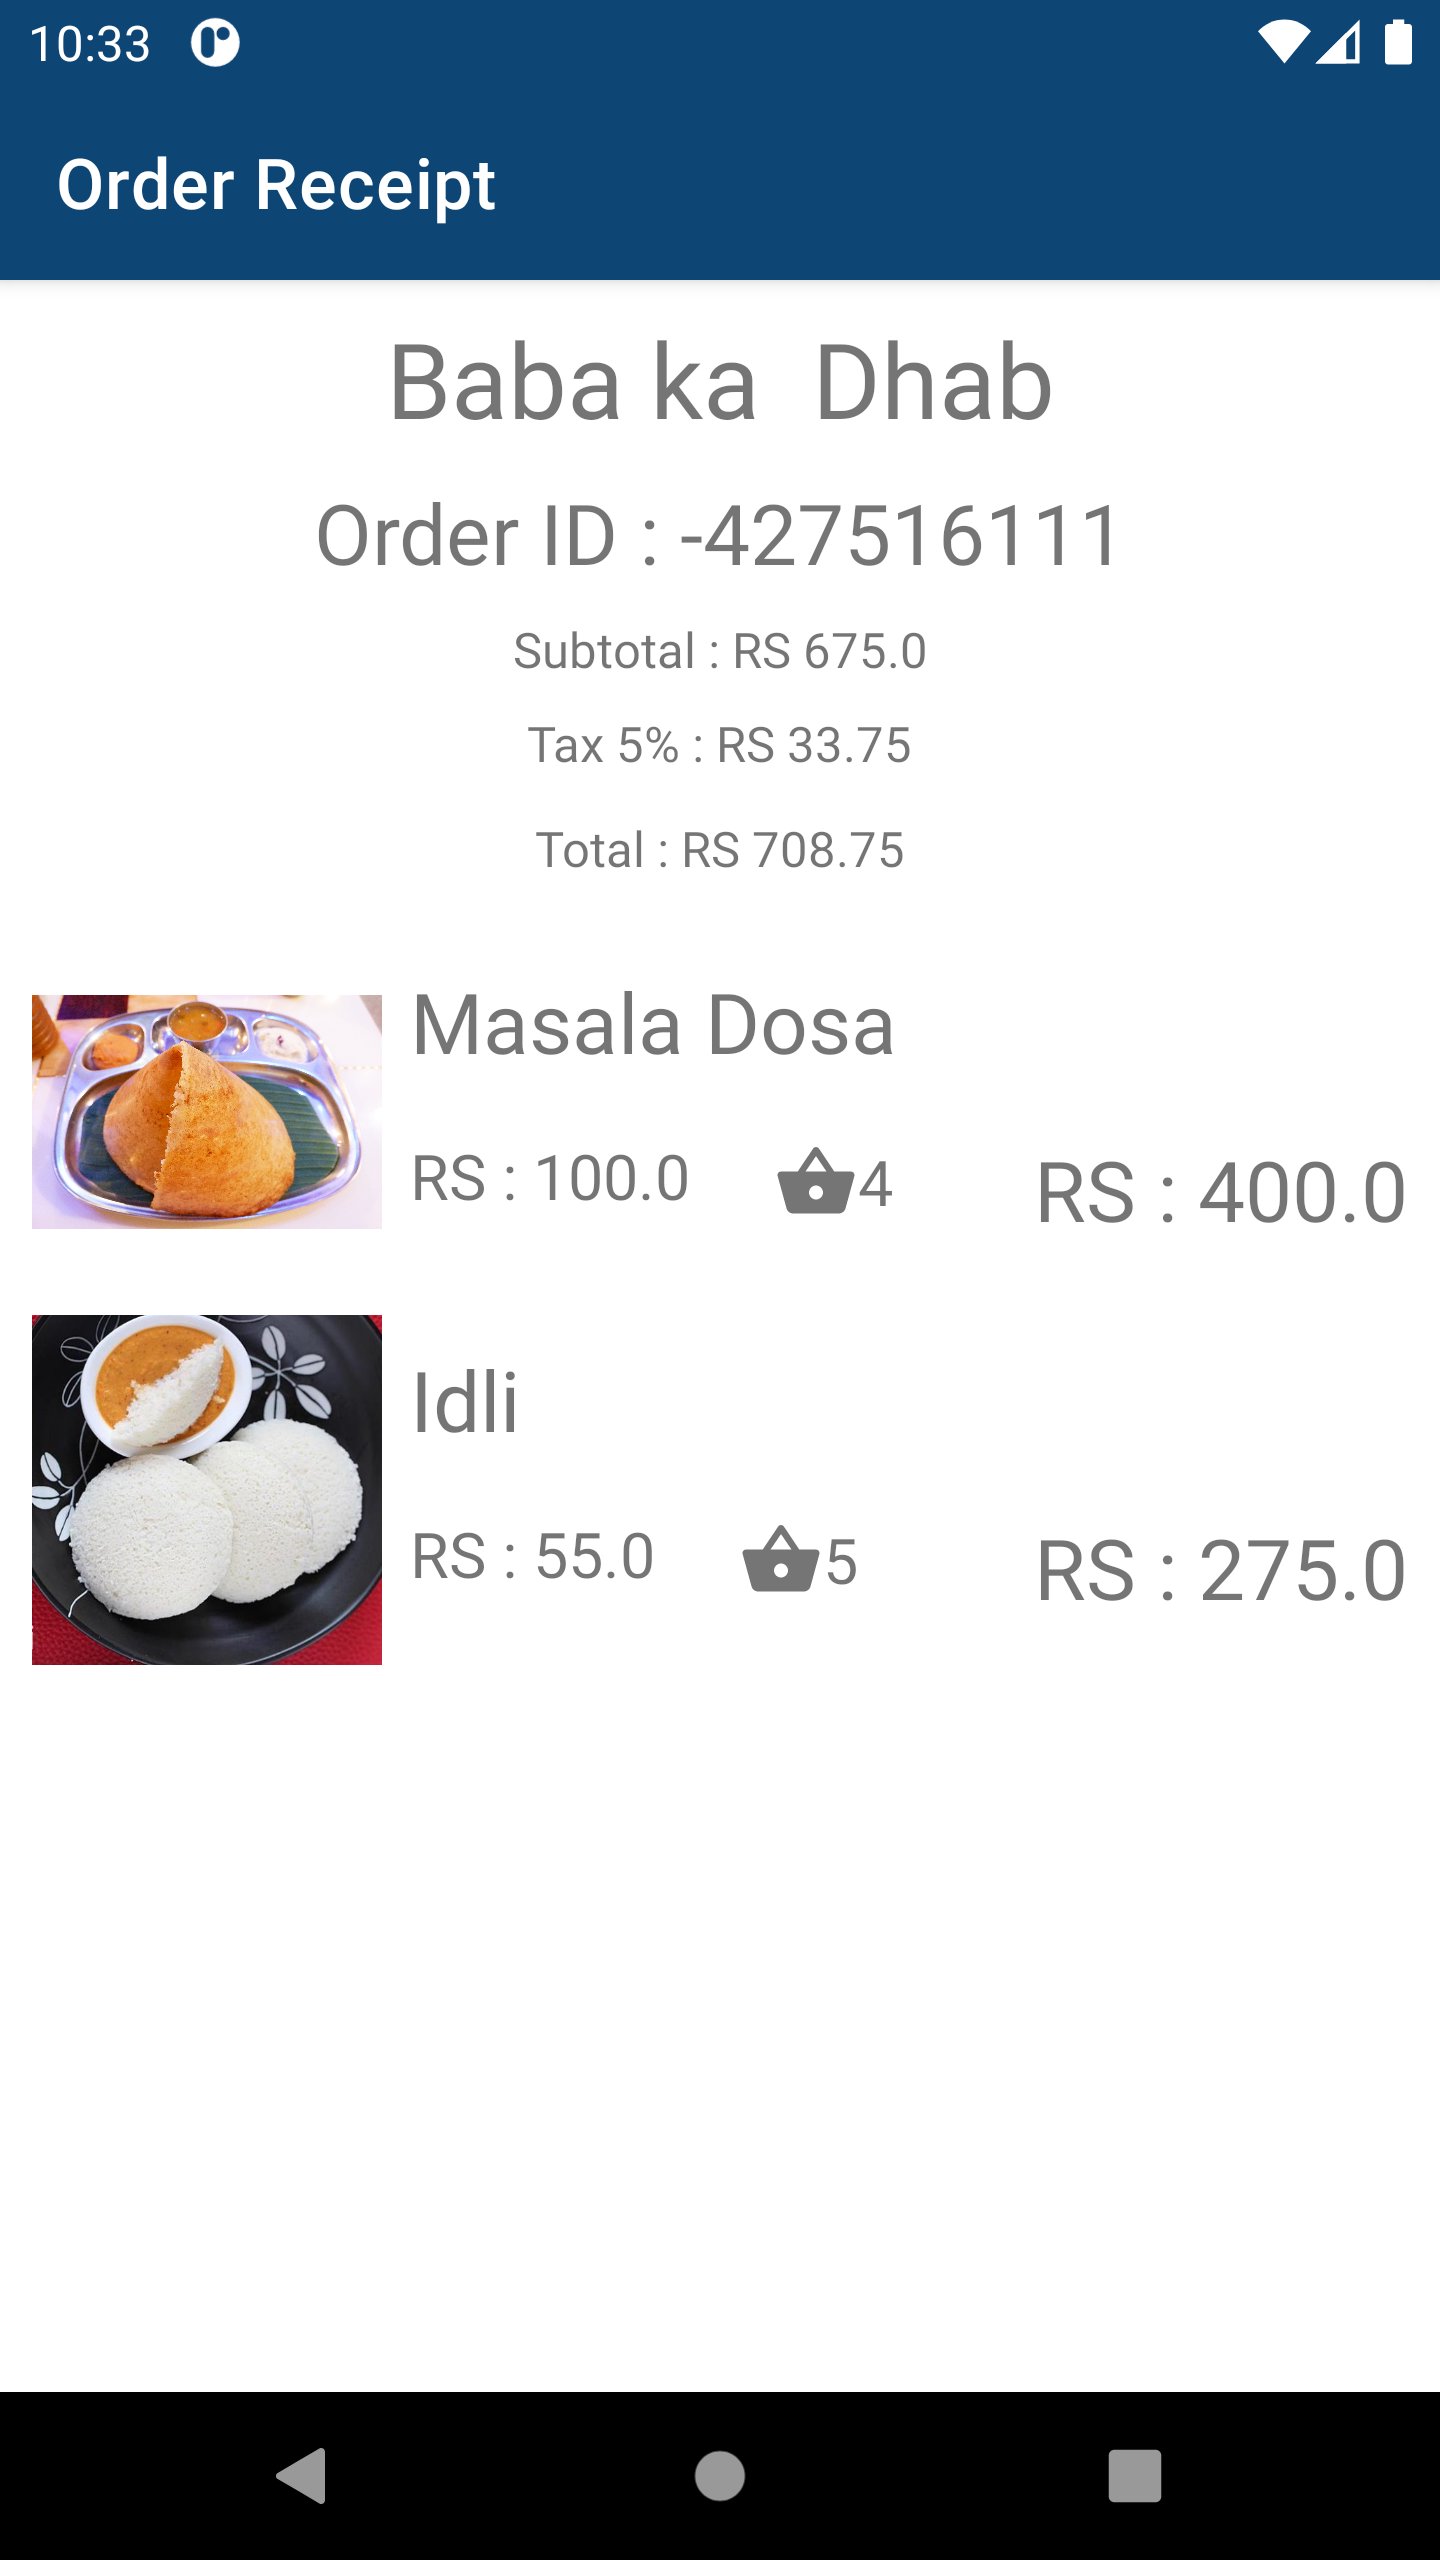Tap the battery status icon
1440x2560 pixels.
pos(1398,43)
